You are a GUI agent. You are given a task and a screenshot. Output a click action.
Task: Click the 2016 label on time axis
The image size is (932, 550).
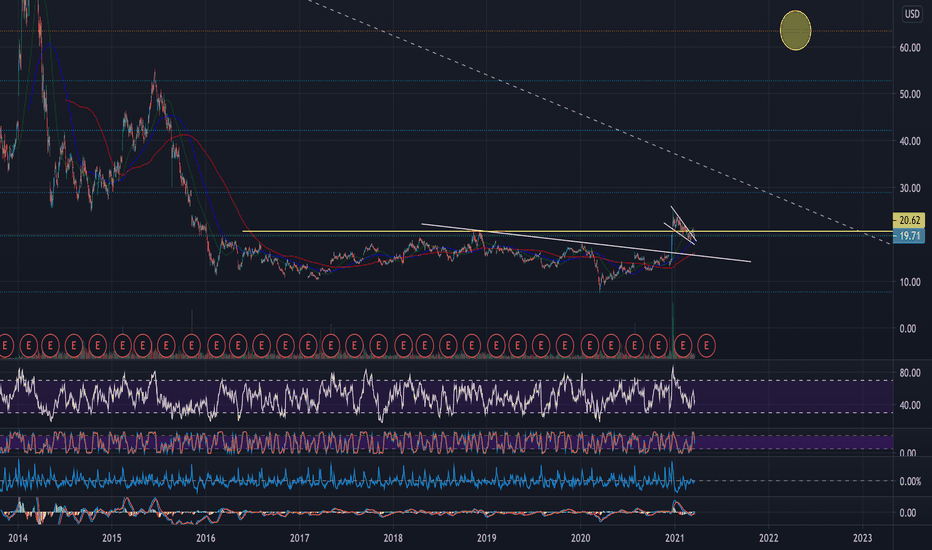[206, 538]
